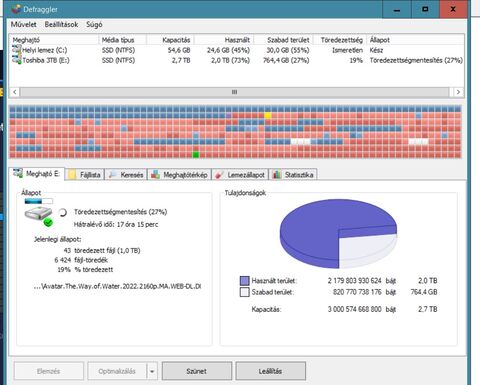Click the used space pie chart slice

coord(317,227)
